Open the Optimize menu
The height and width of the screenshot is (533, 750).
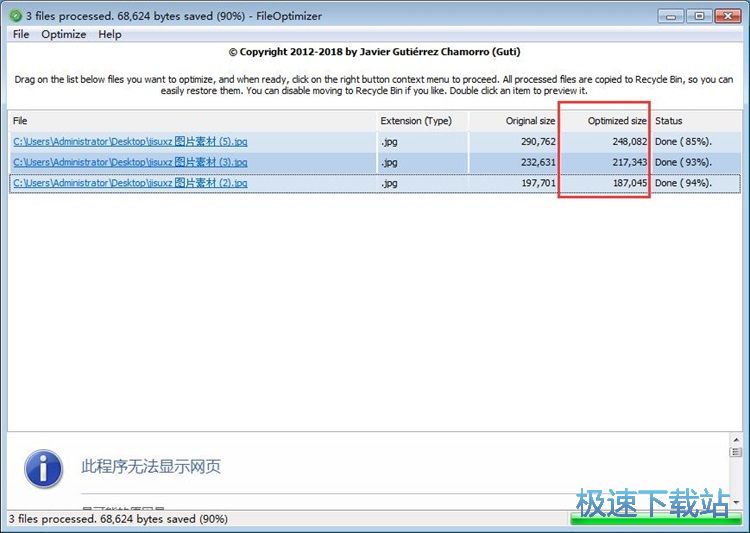64,34
